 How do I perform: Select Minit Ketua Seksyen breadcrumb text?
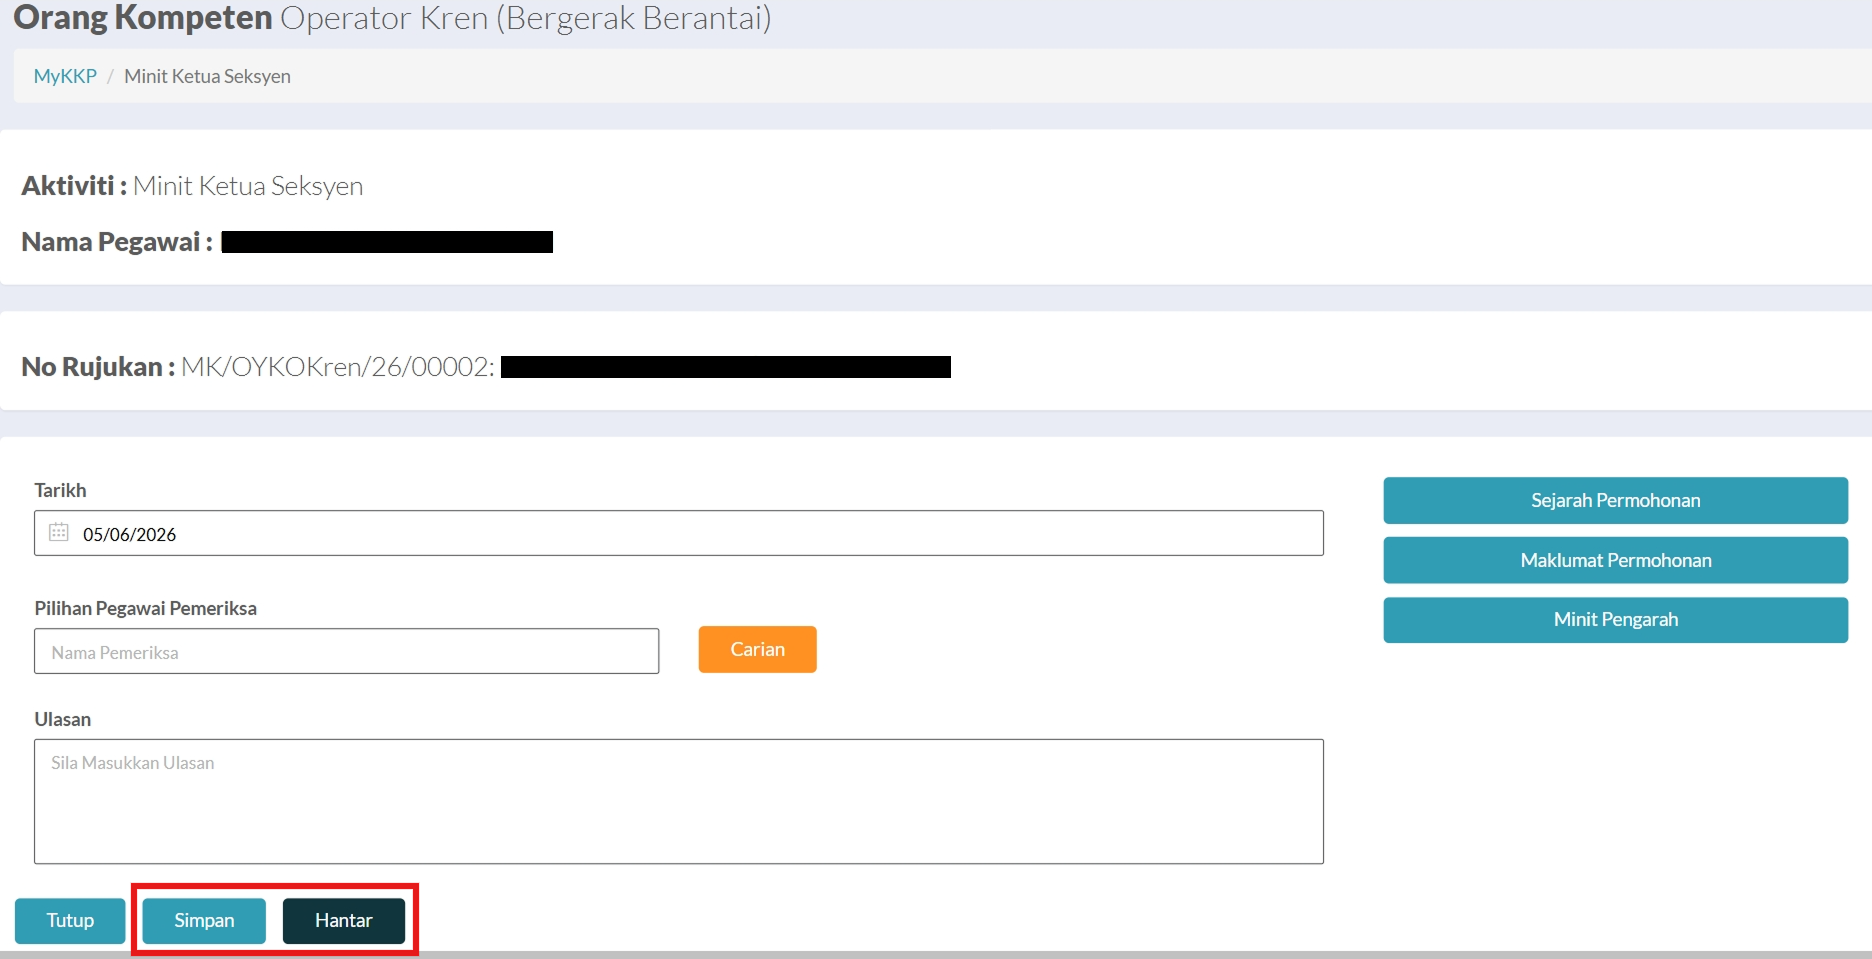[207, 76]
